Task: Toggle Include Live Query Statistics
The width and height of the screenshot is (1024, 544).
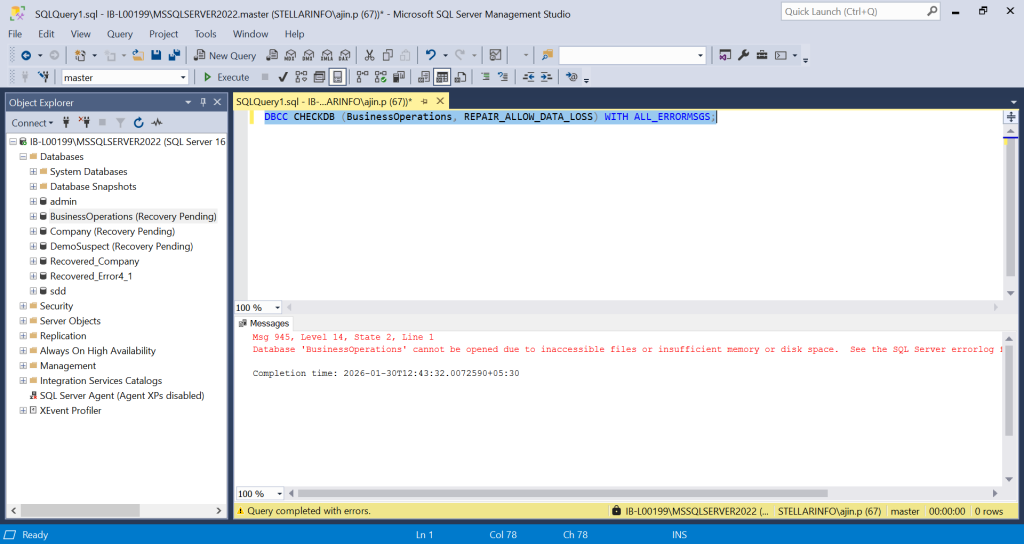Action: pyautogui.click(x=381, y=77)
